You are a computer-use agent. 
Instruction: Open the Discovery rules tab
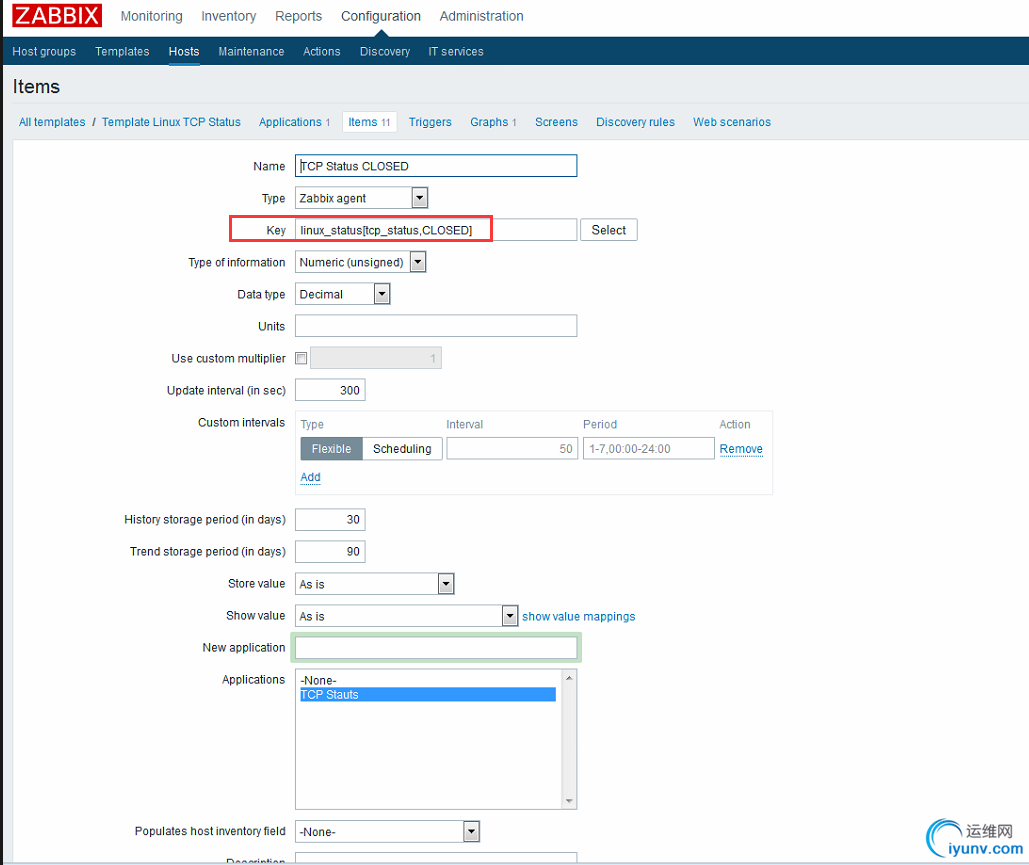[x=635, y=122]
